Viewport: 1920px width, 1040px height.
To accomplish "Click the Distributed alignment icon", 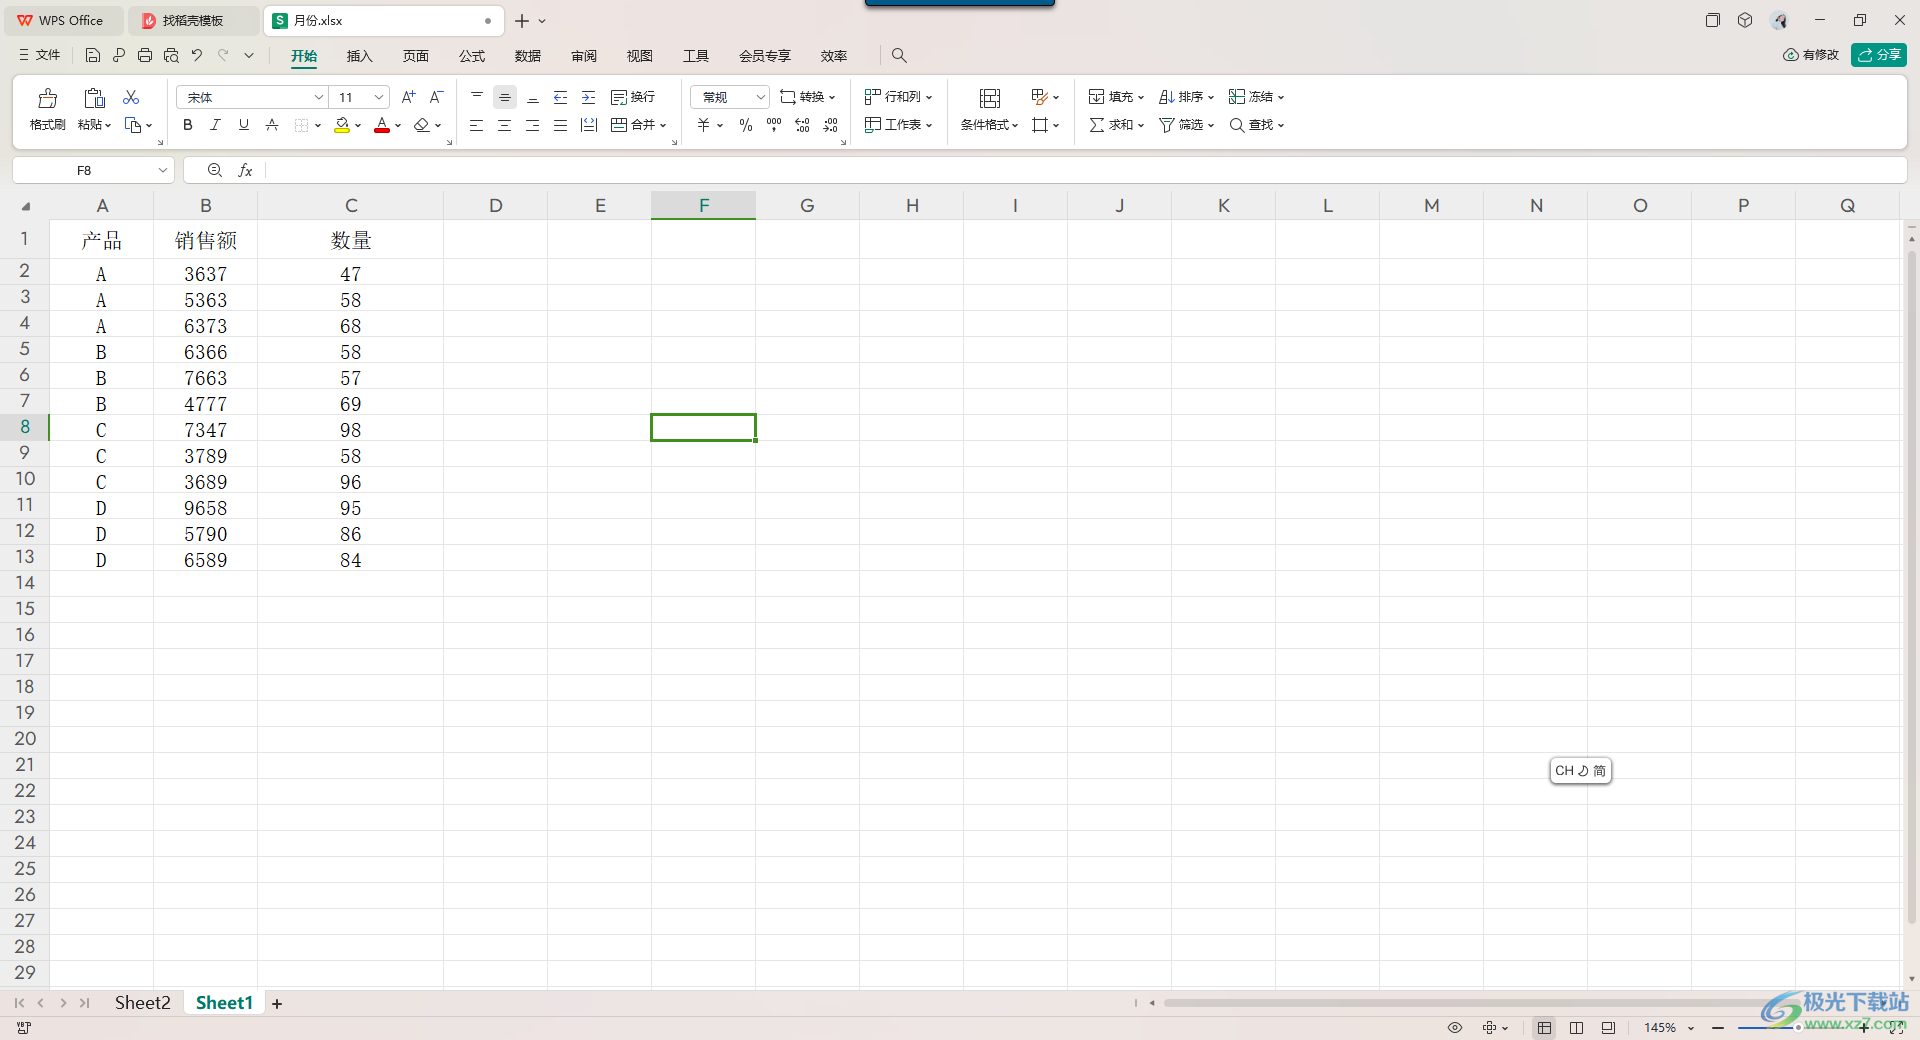I will coord(589,125).
